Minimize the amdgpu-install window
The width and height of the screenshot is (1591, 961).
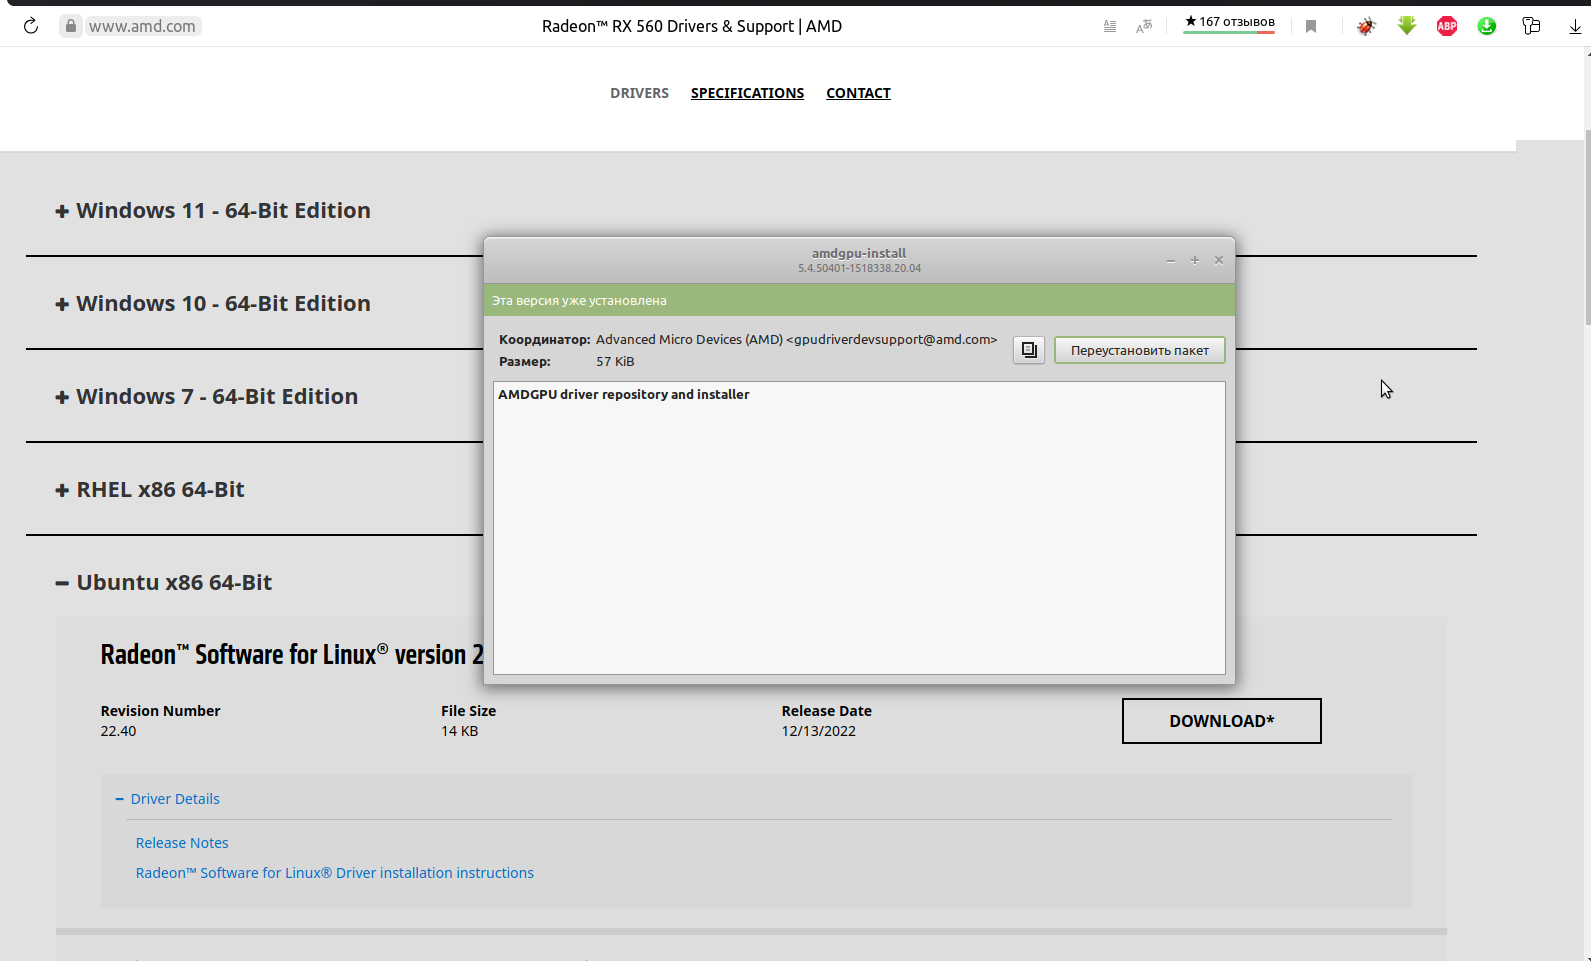click(x=1170, y=260)
